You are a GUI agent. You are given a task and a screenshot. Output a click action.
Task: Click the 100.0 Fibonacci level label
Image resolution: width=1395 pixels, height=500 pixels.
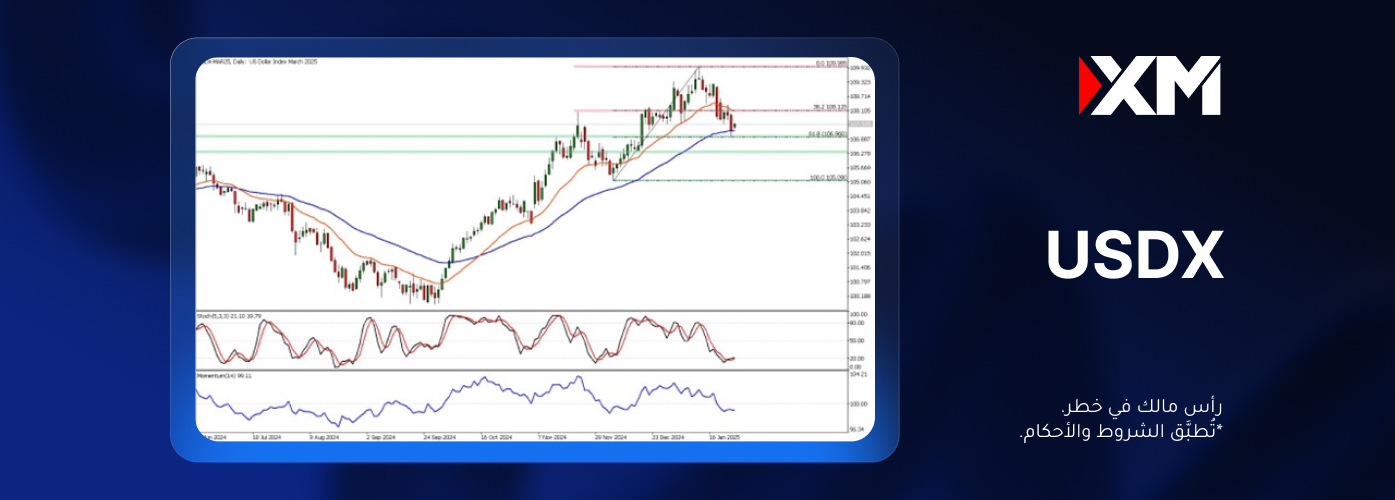(828, 177)
